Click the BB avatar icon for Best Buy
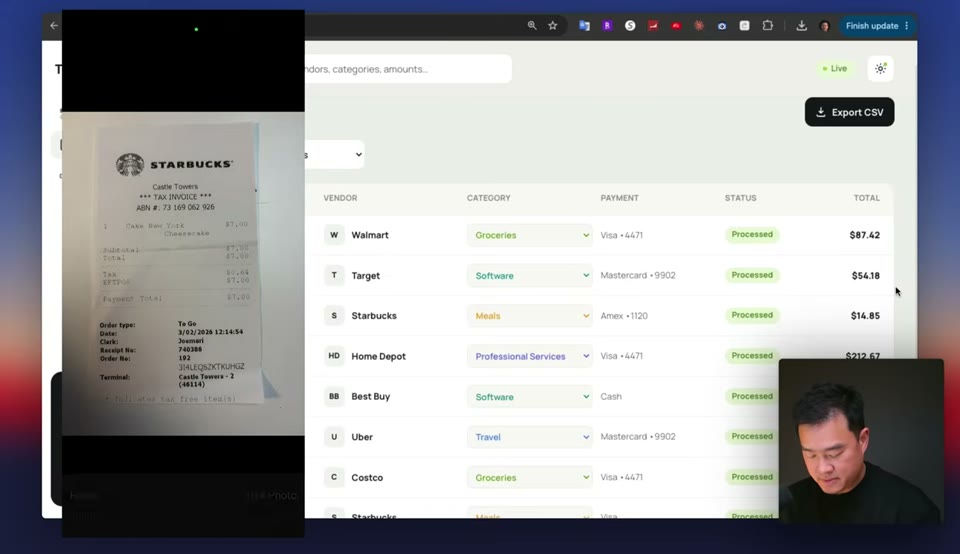 (x=334, y=396)
